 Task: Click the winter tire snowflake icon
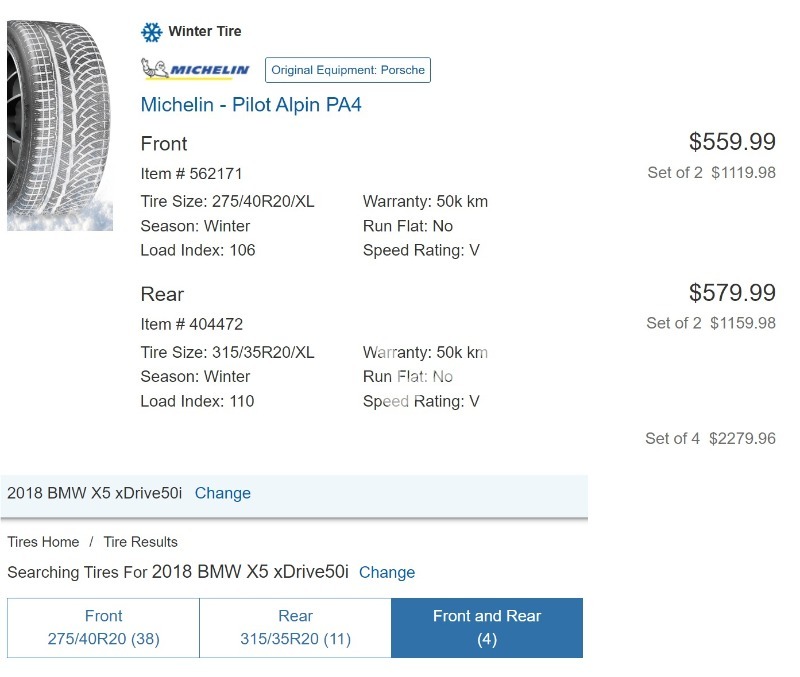click(x=151, y=32)
